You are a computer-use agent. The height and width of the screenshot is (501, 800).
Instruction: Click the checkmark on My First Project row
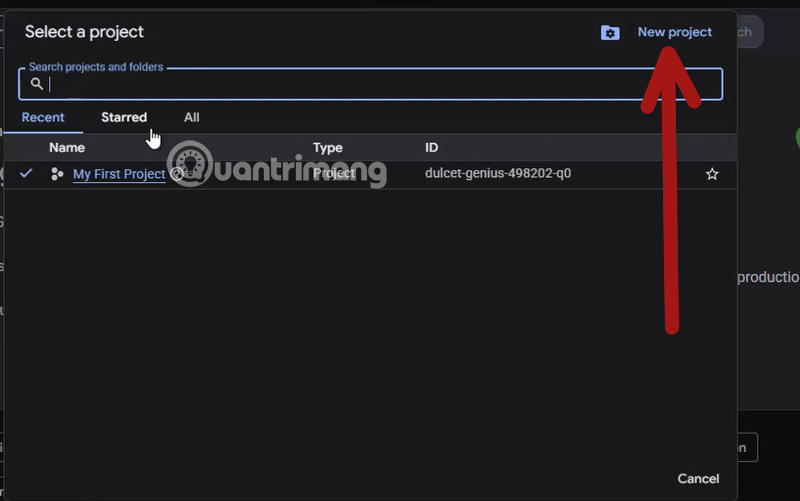(x=26, y=173)
